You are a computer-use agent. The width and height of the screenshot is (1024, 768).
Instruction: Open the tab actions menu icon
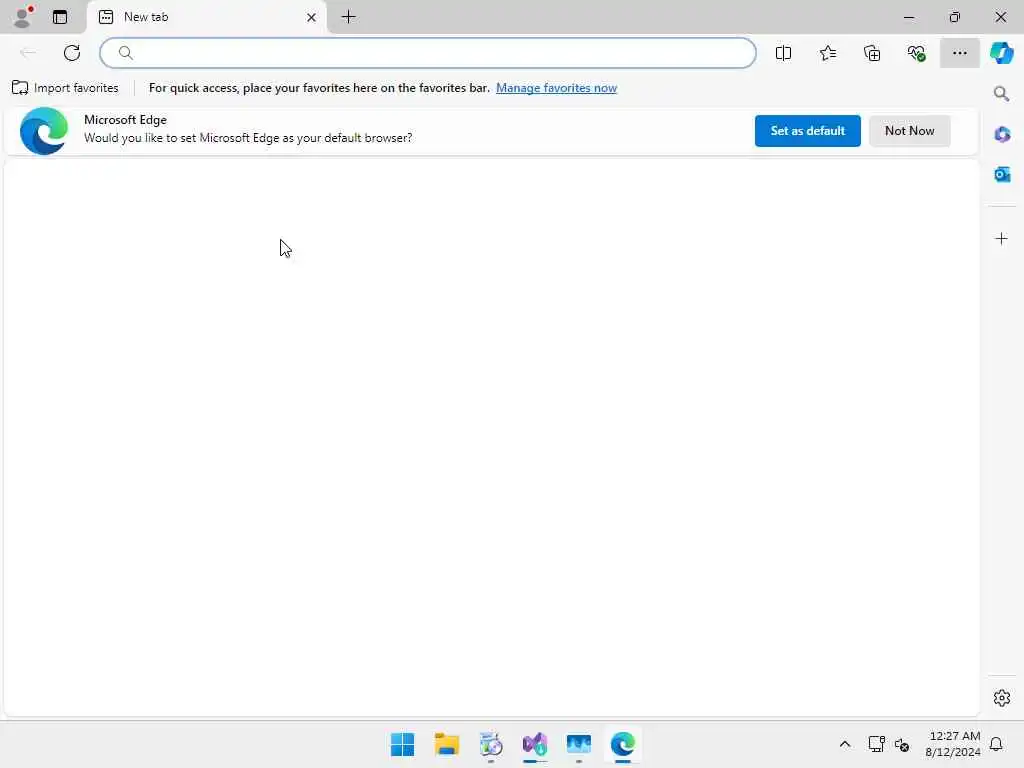coord(60,17)
